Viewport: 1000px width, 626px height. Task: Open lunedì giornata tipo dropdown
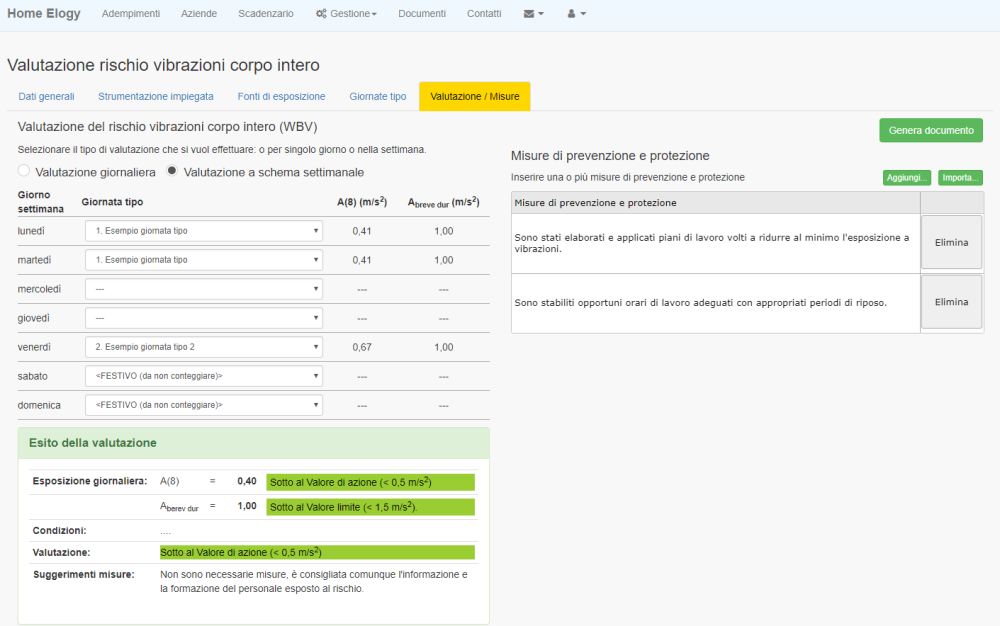click(x=203, y=231)
